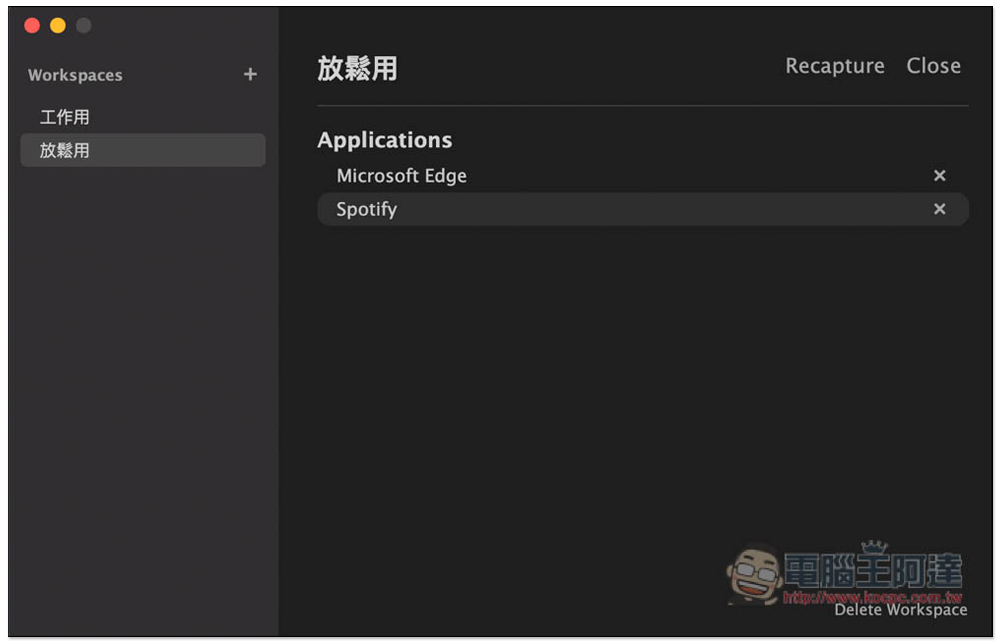Click Recapture to update the workspace
The width and height of the screenshot is (1000, 644).
point(834,66)
